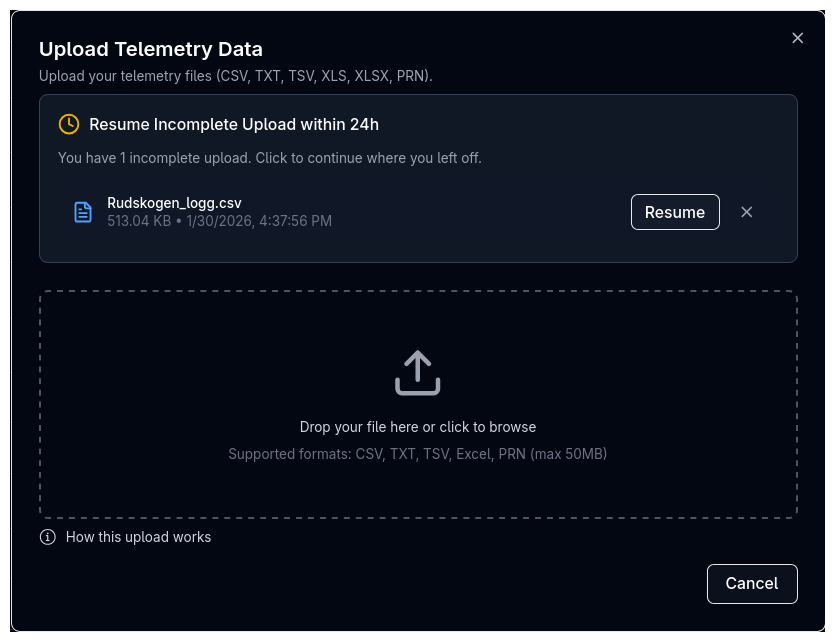
Task: Click the Upload Telemetry Data title
Action: coord(151,49)
